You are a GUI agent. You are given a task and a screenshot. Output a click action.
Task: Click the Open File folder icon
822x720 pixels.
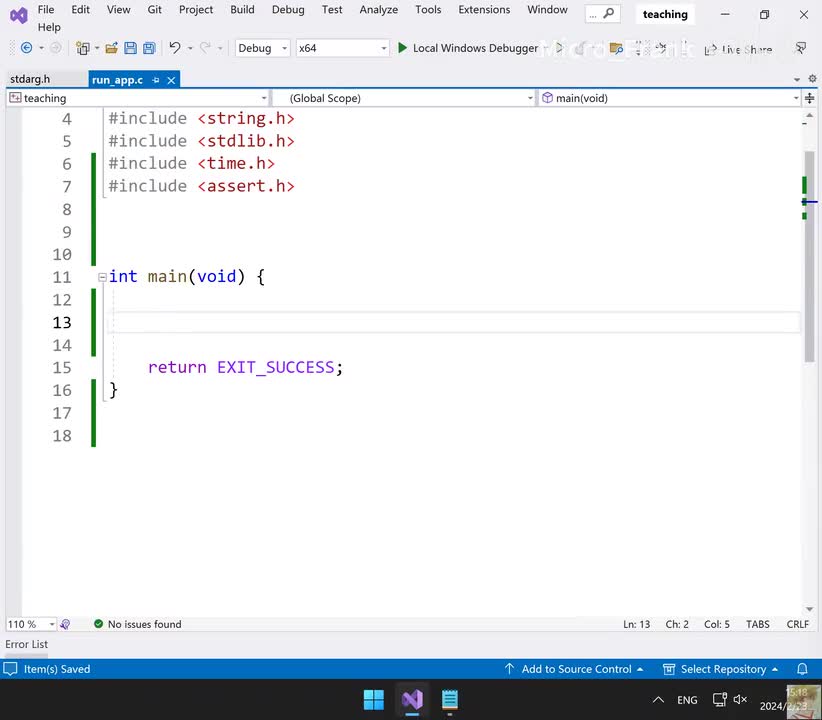click(111, 48)
